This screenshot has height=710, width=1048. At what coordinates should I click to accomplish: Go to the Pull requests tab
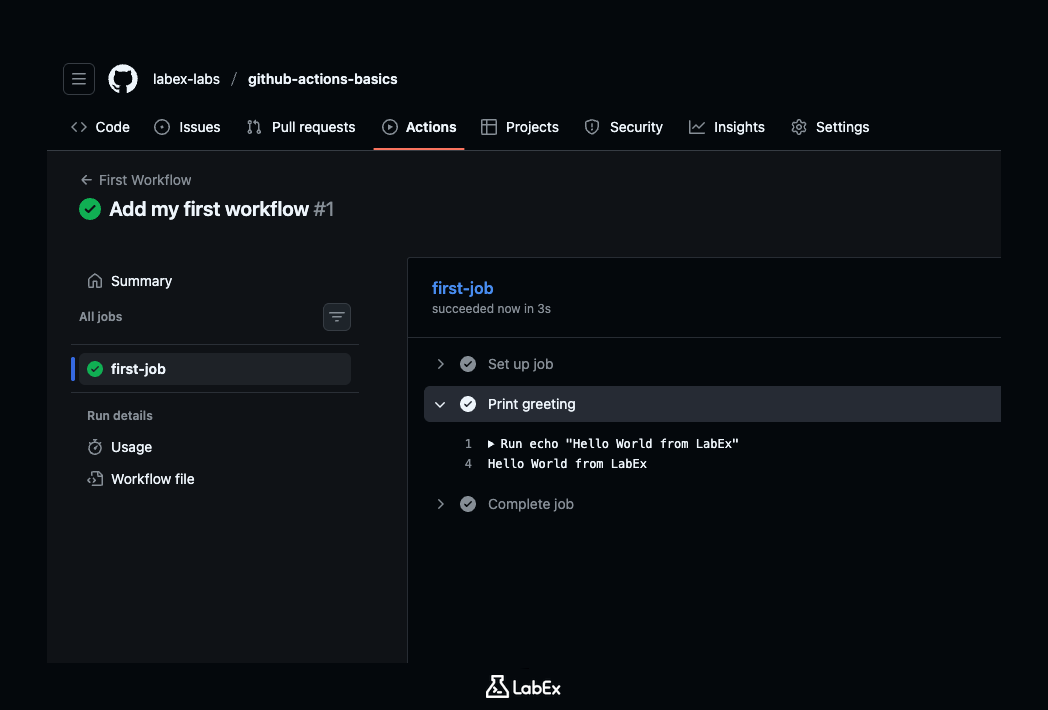pos(301,127)
